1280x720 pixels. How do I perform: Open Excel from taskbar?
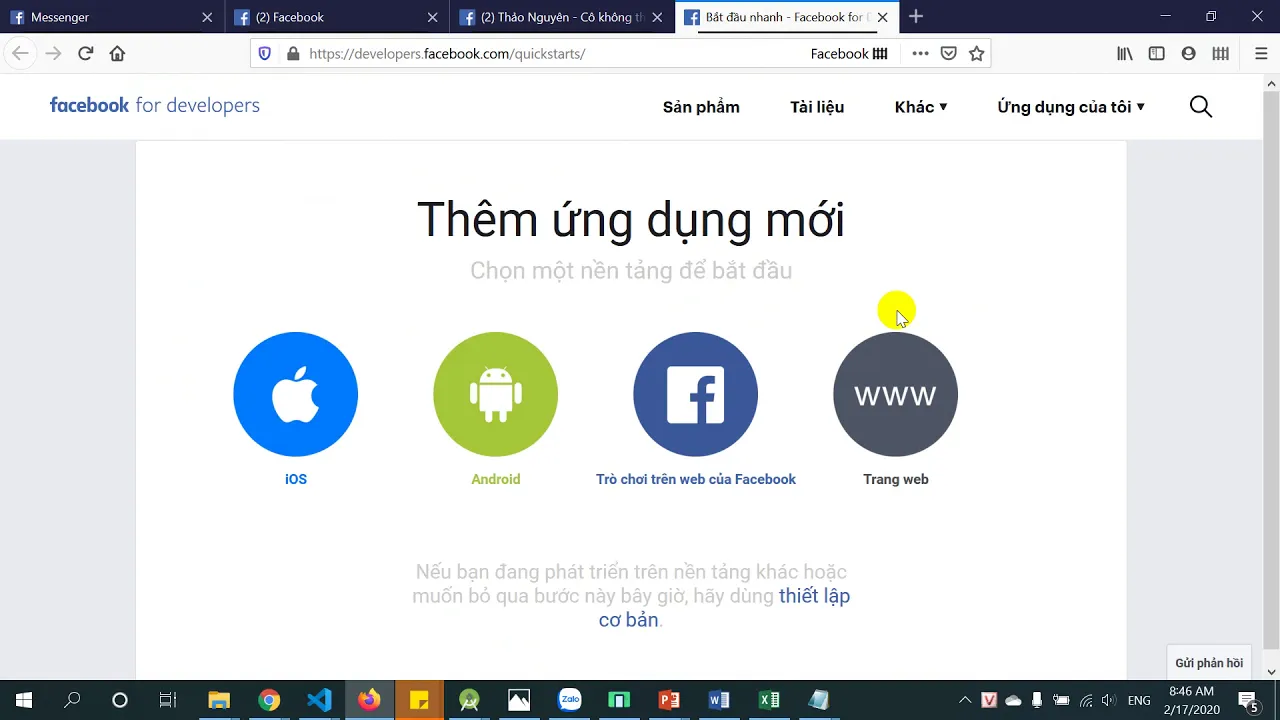click(x=769, y=700)
